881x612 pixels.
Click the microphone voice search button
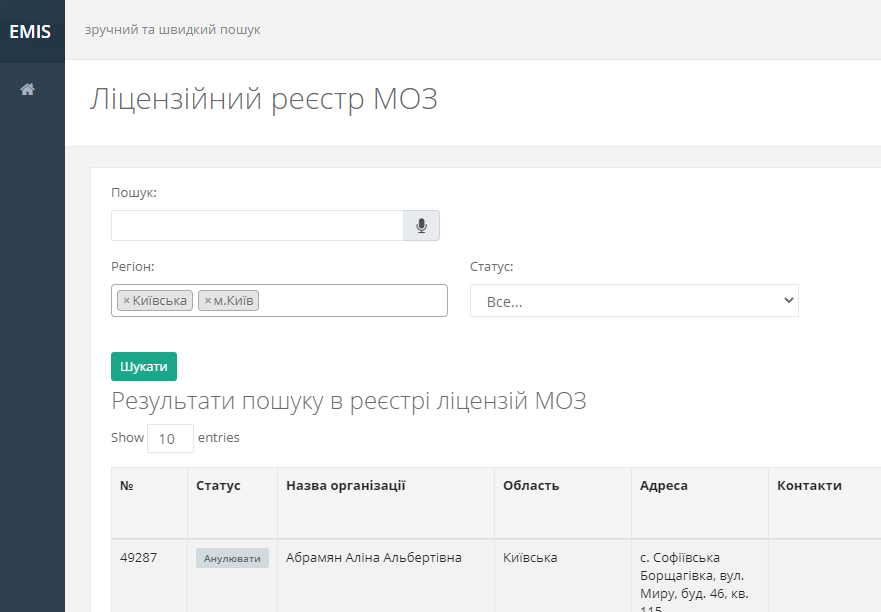(421, 225)
